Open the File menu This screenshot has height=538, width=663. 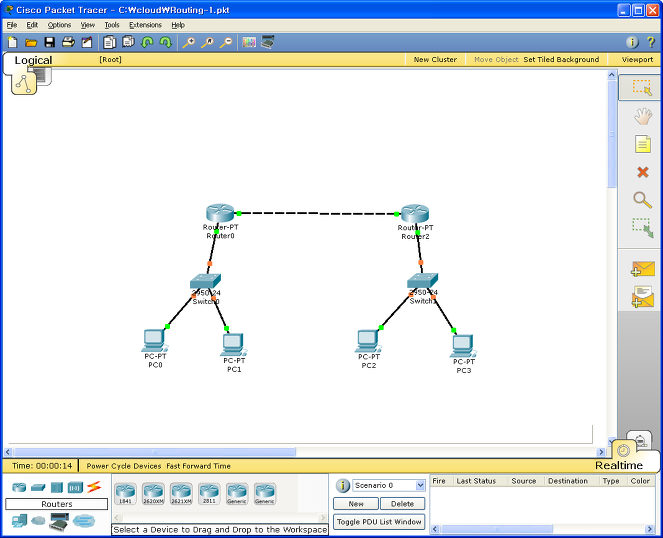12,25
